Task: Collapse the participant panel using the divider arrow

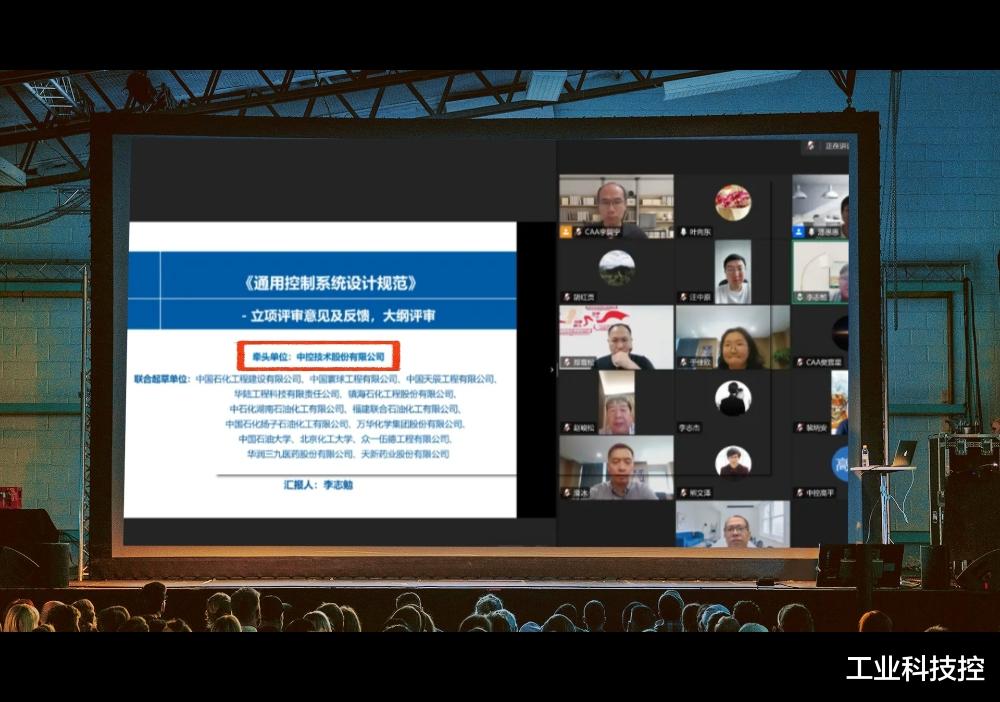Action: coord(552,369)
